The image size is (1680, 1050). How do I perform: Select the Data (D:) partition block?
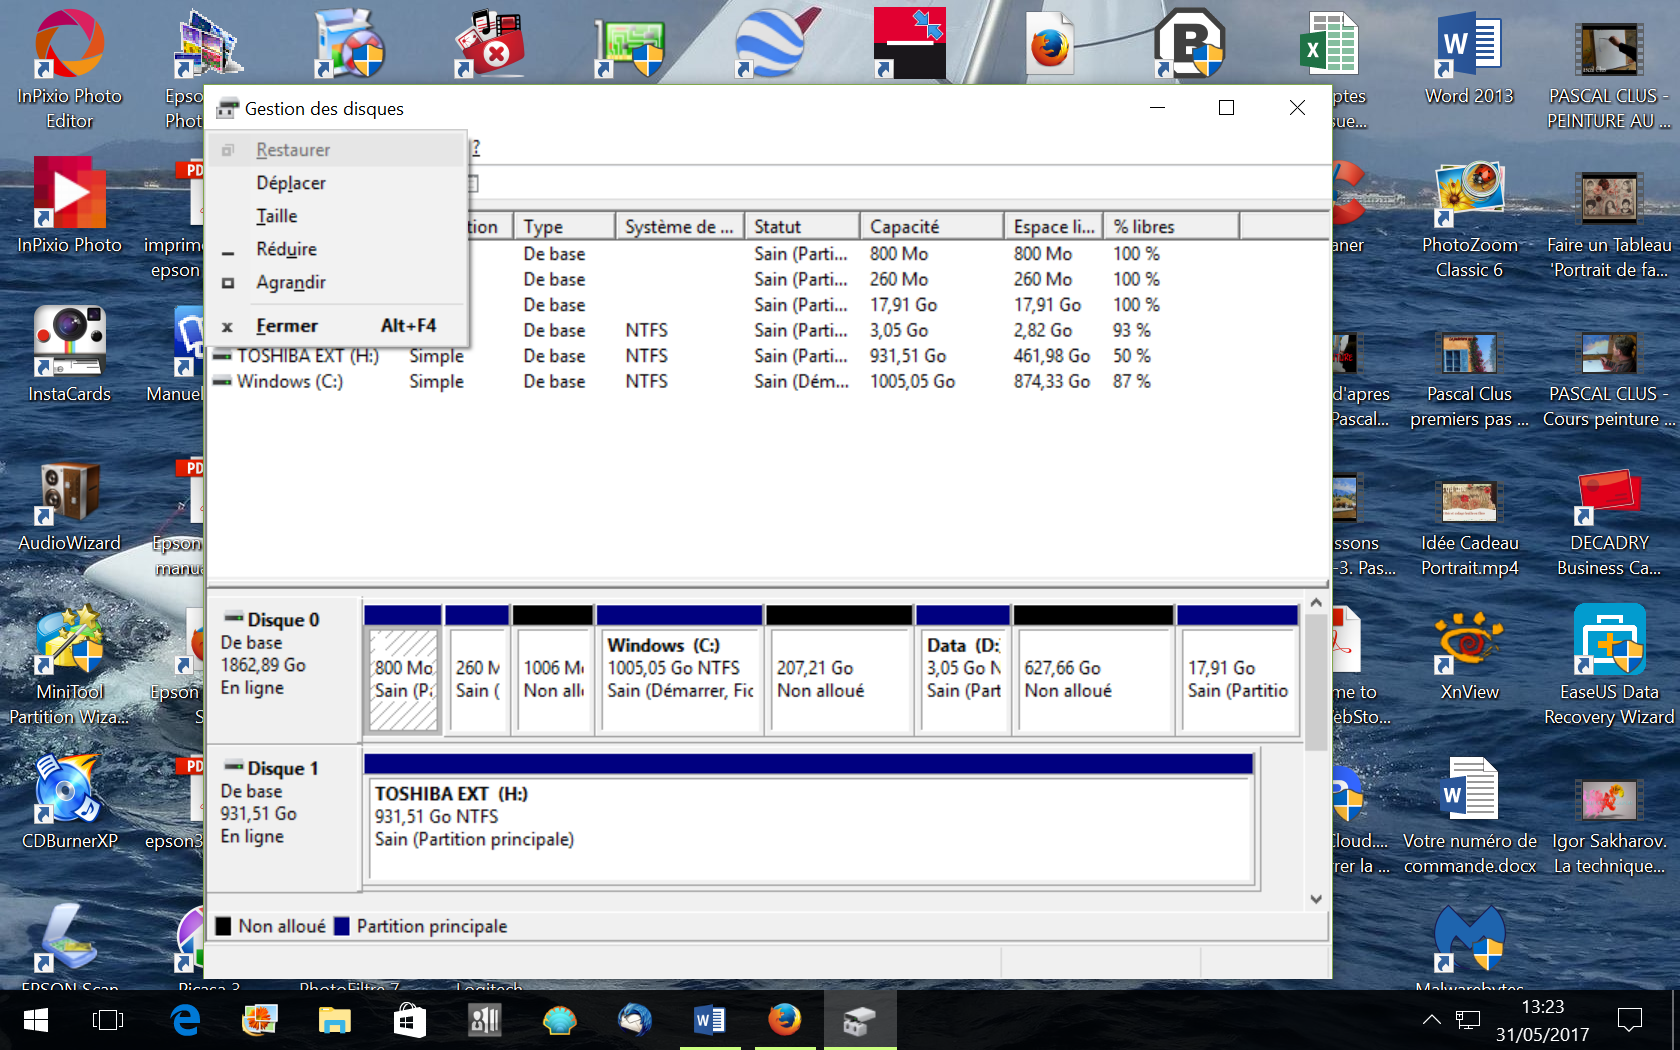963,671
